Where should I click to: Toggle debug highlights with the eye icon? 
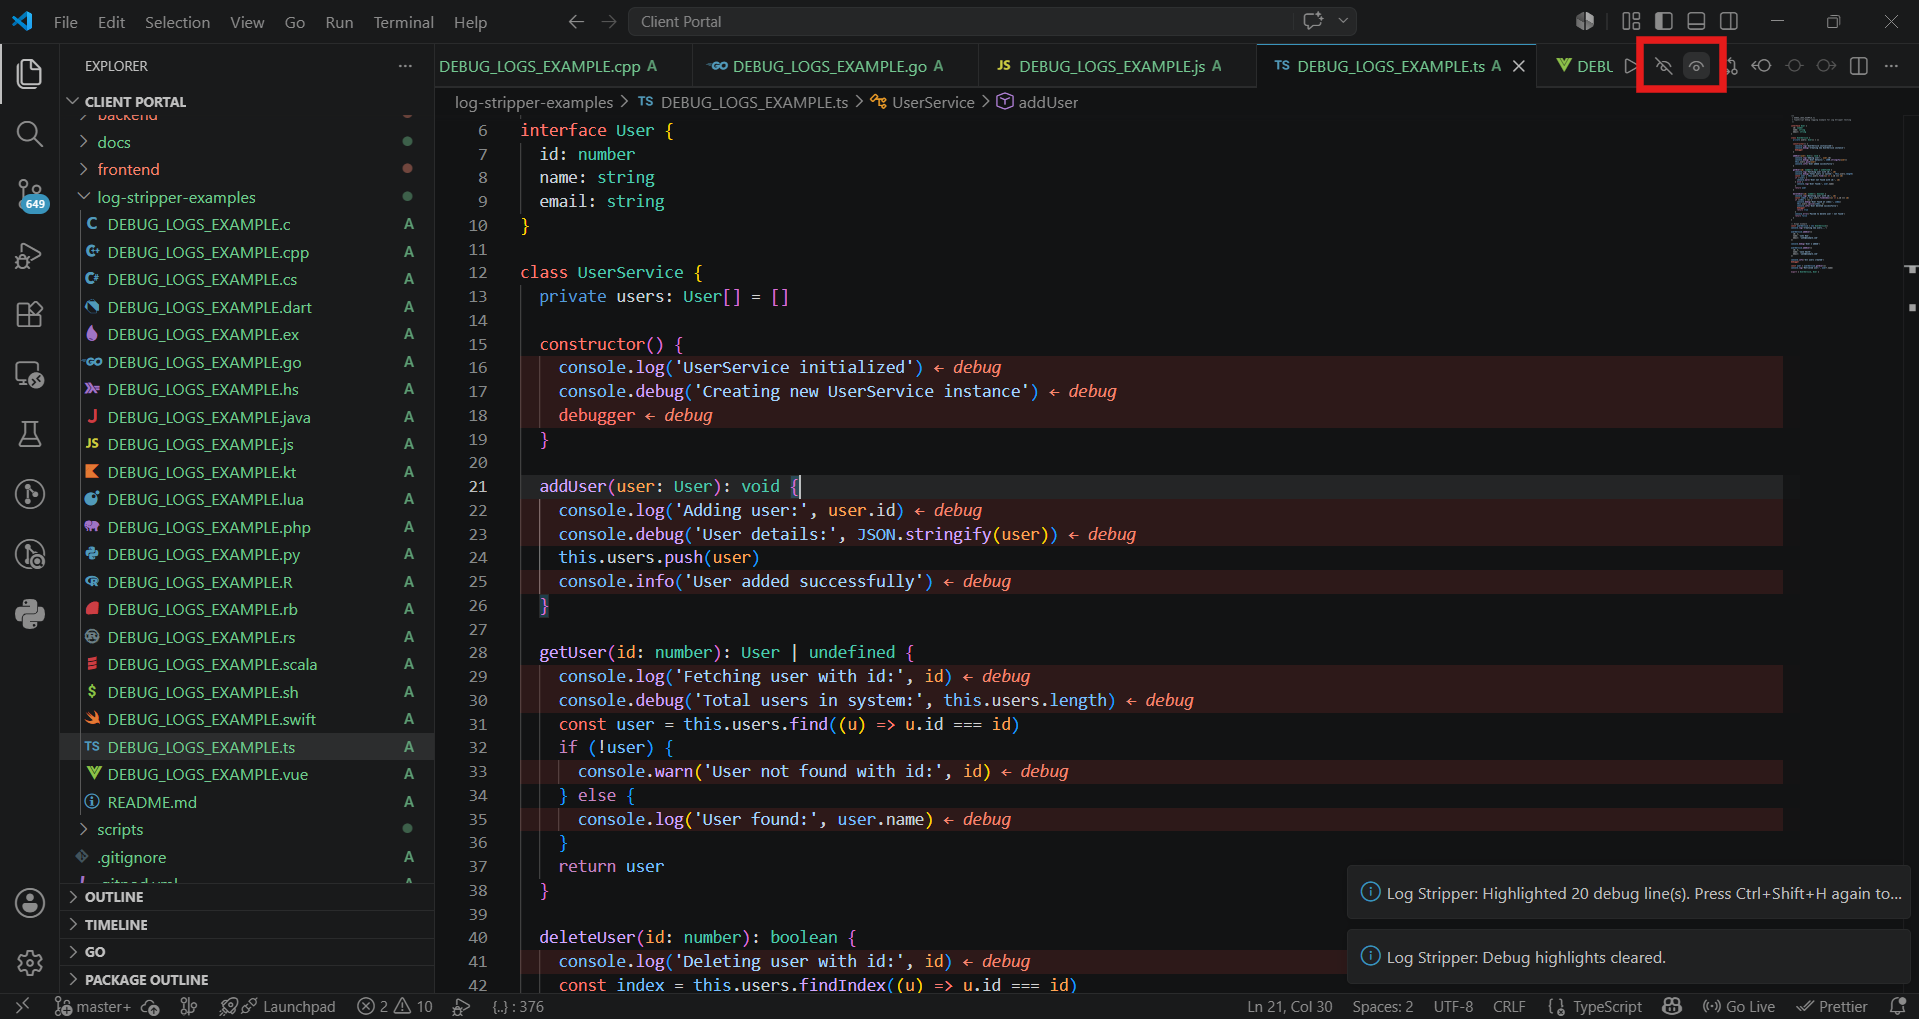pyautogui.click(x=1696, y=66)
